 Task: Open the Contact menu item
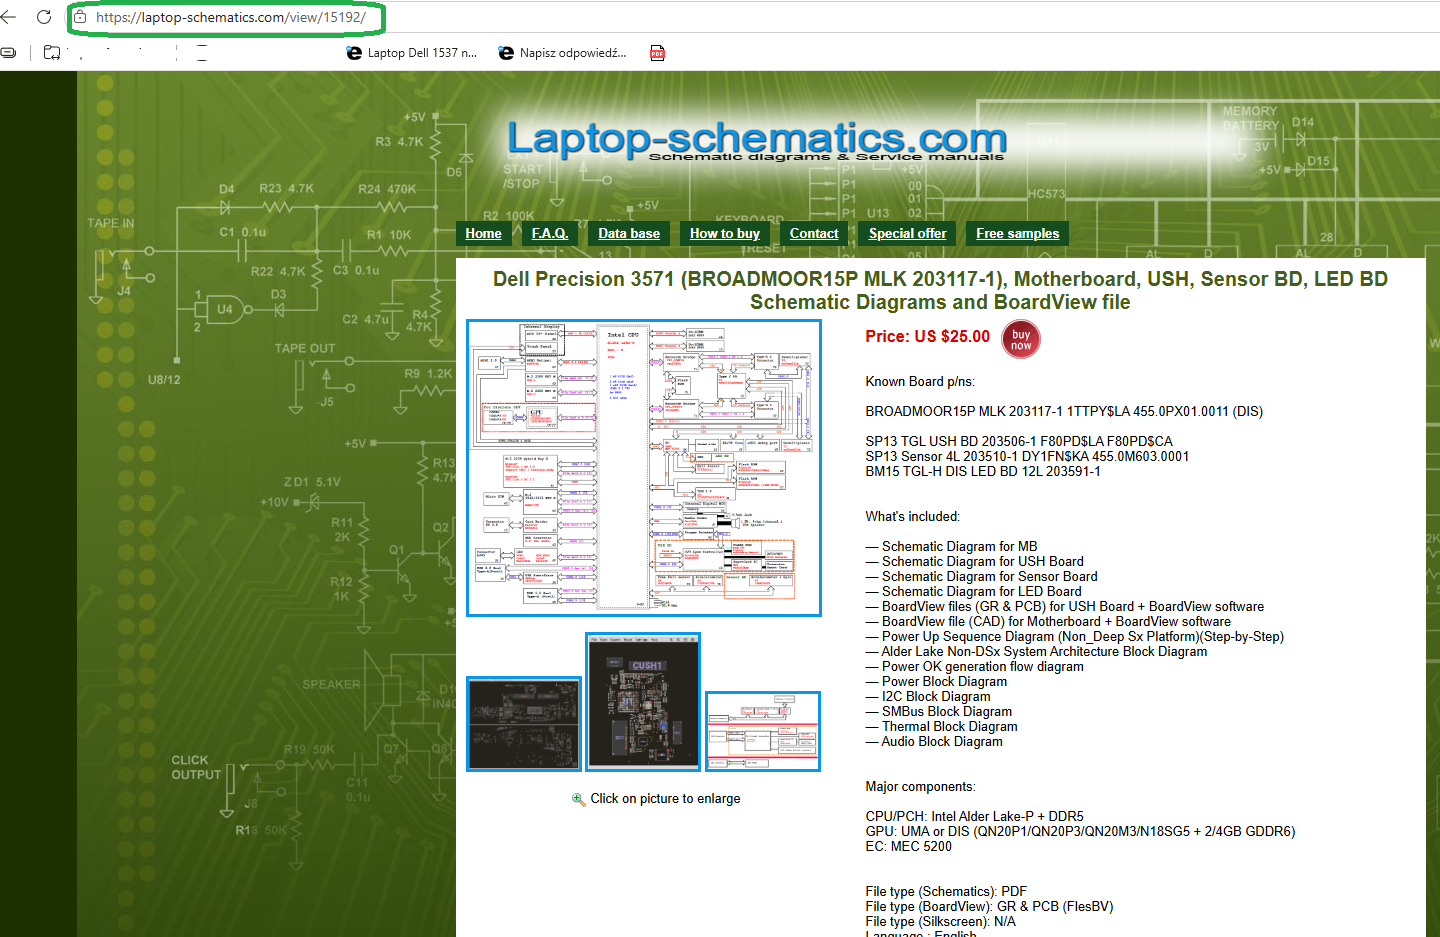(x=814, y=233)
